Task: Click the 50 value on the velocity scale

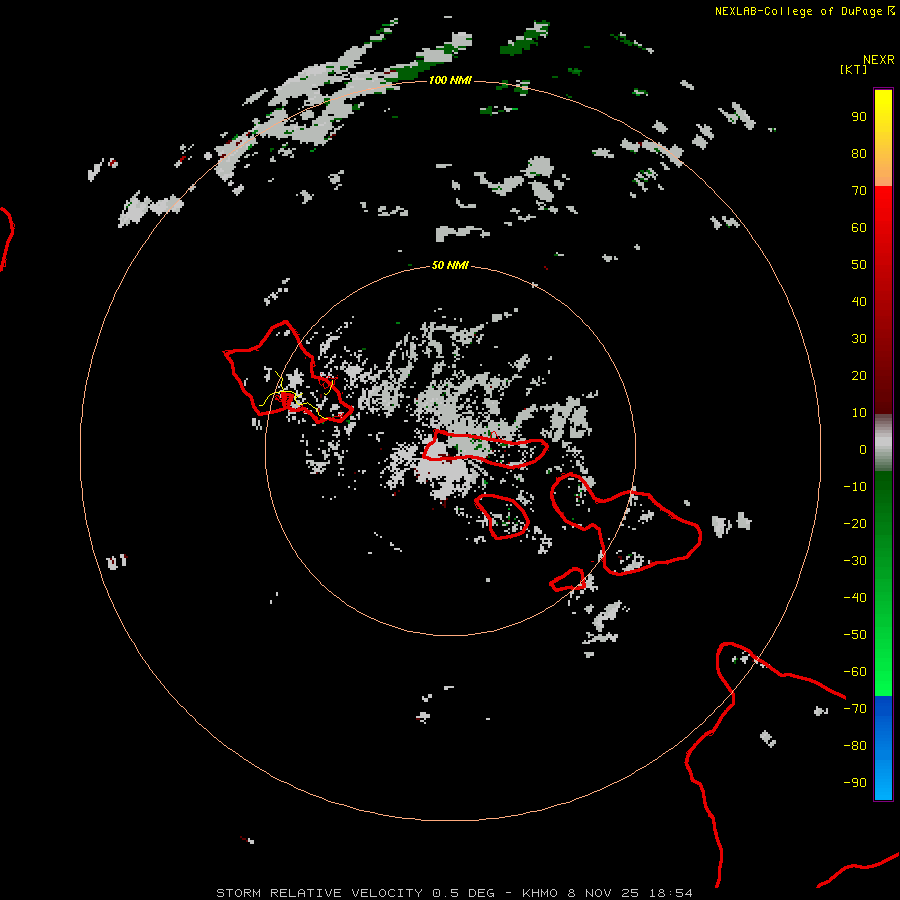Action: tap(859, 265)
